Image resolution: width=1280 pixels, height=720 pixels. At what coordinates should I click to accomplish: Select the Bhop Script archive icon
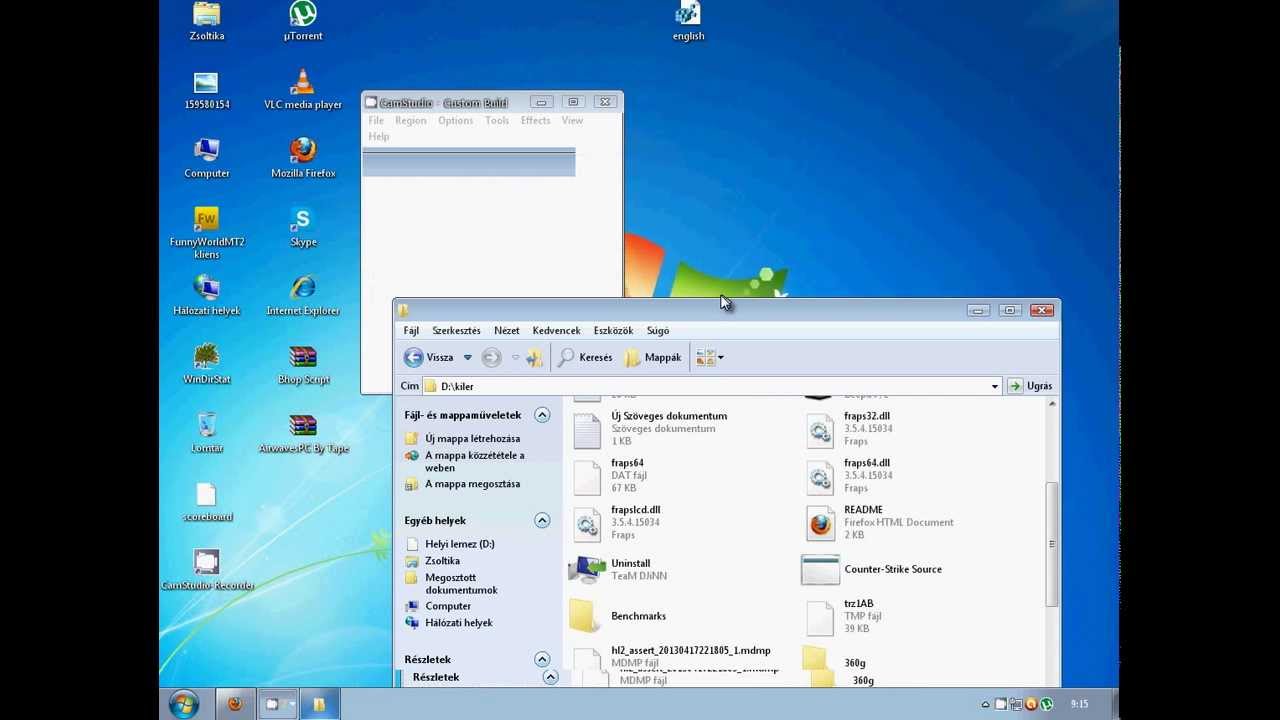point(303,357)
